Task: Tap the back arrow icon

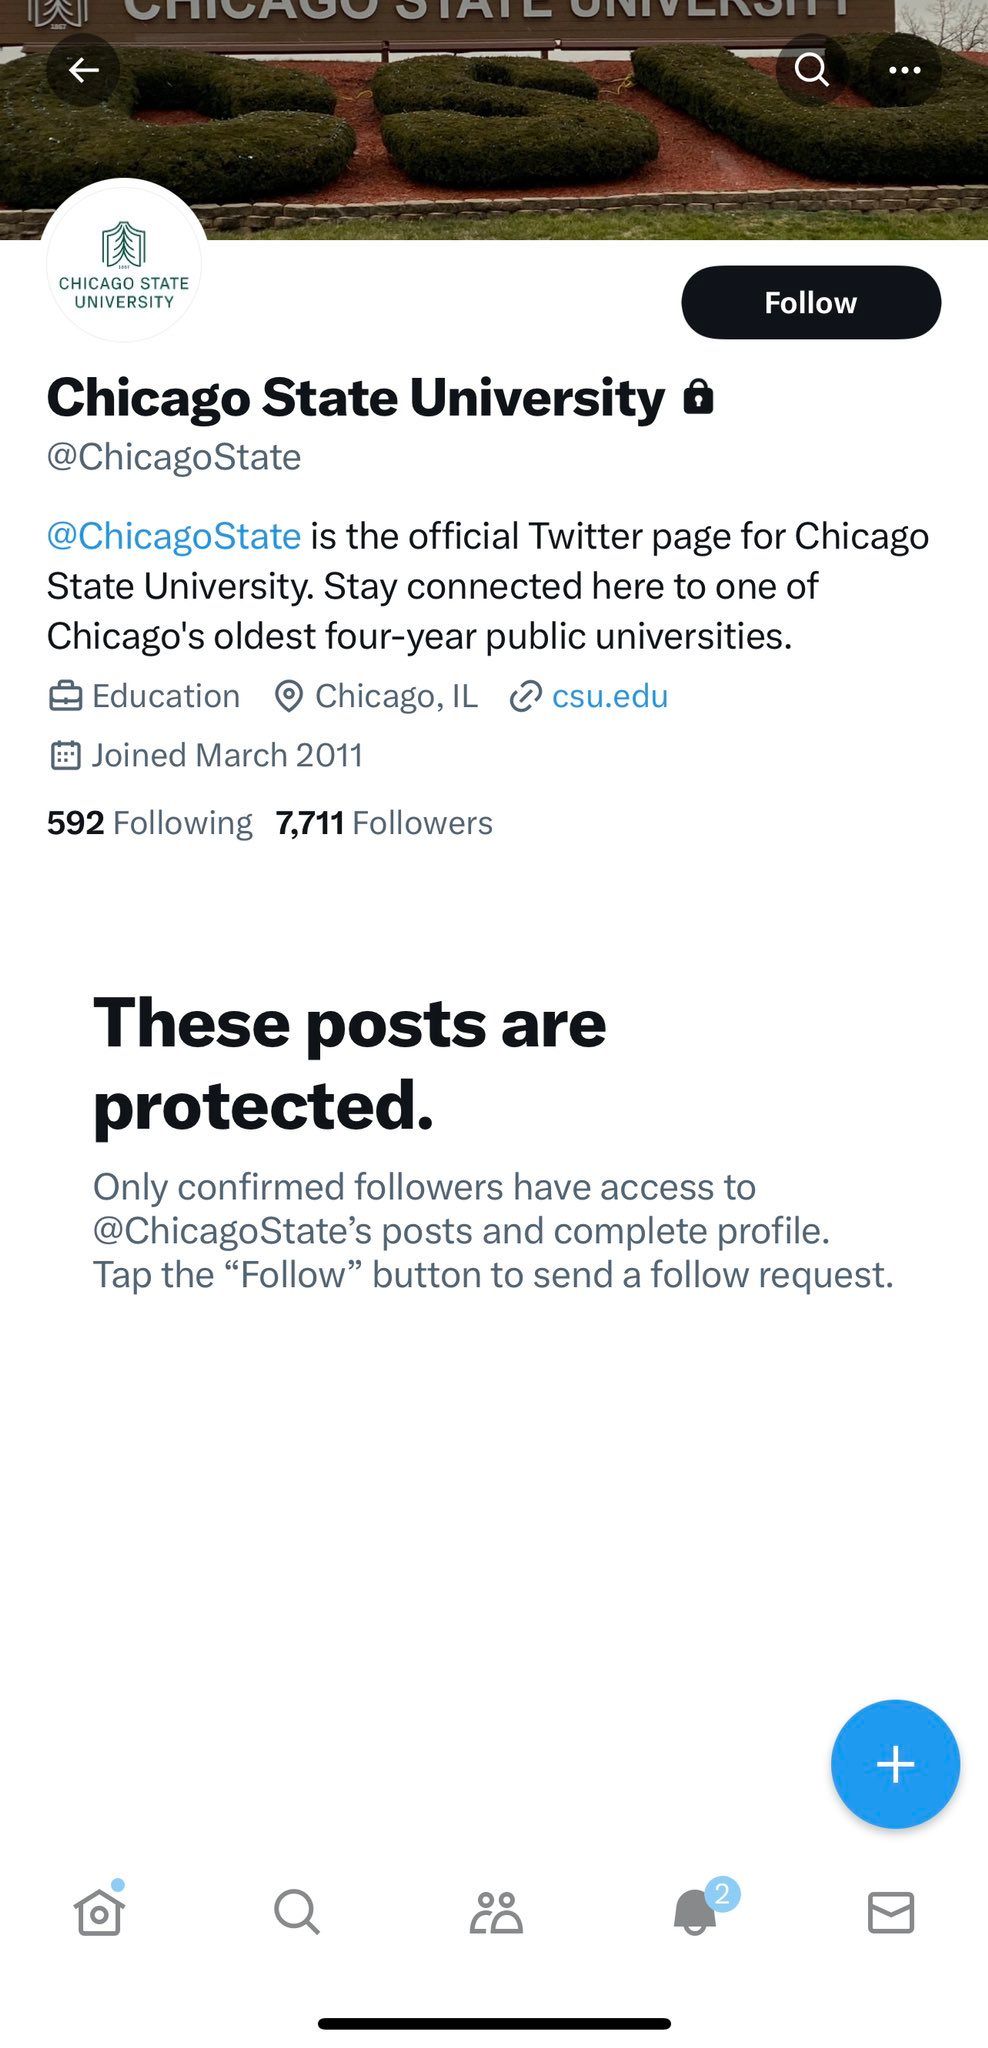Action: [83, 70]
